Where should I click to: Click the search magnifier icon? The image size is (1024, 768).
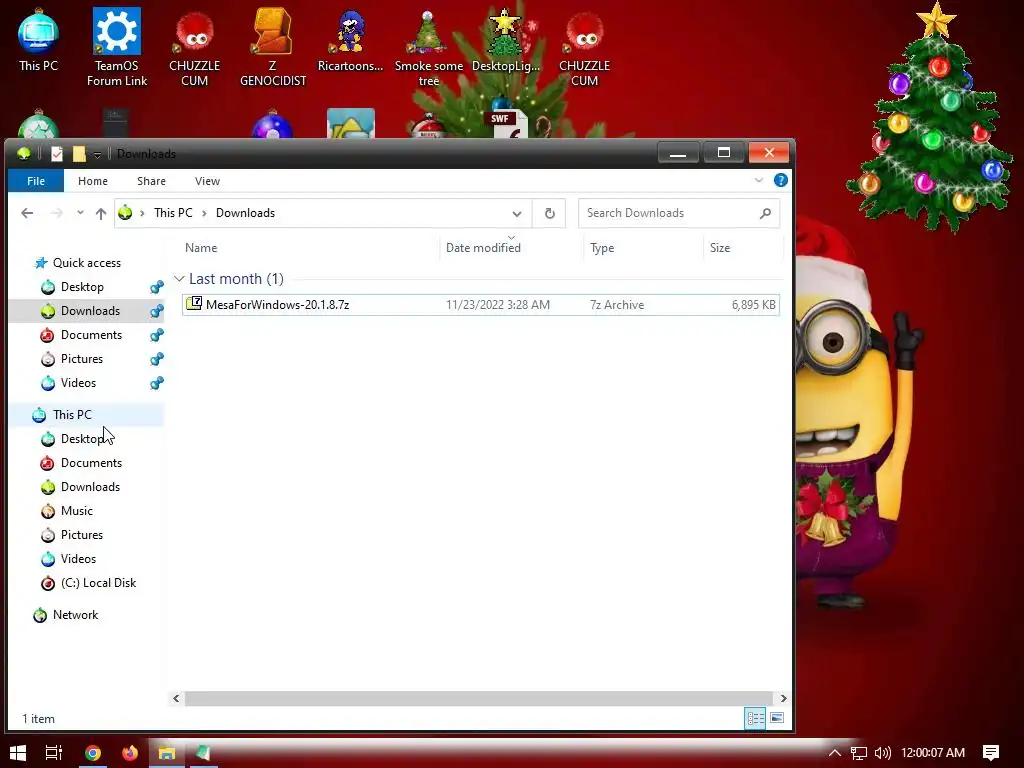765,213
